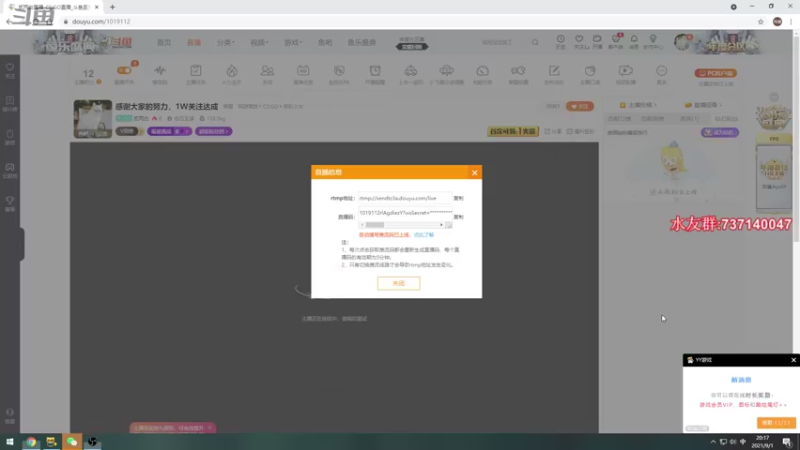Click the pencil edit toolbar icon
This screenshot has width=800, height=450.
point(554,70)
